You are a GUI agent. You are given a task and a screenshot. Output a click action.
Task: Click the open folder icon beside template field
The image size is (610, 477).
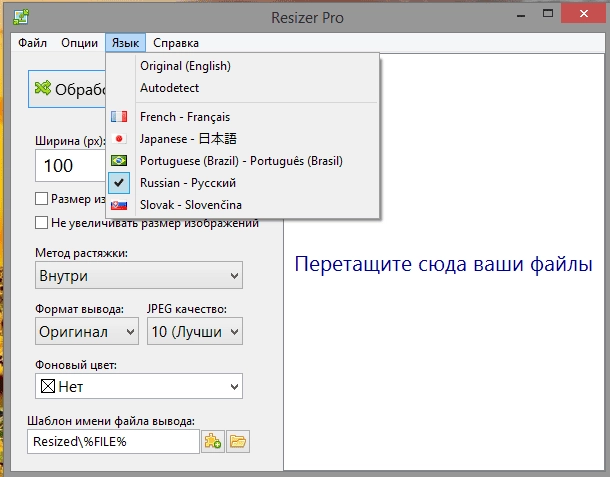238,442
